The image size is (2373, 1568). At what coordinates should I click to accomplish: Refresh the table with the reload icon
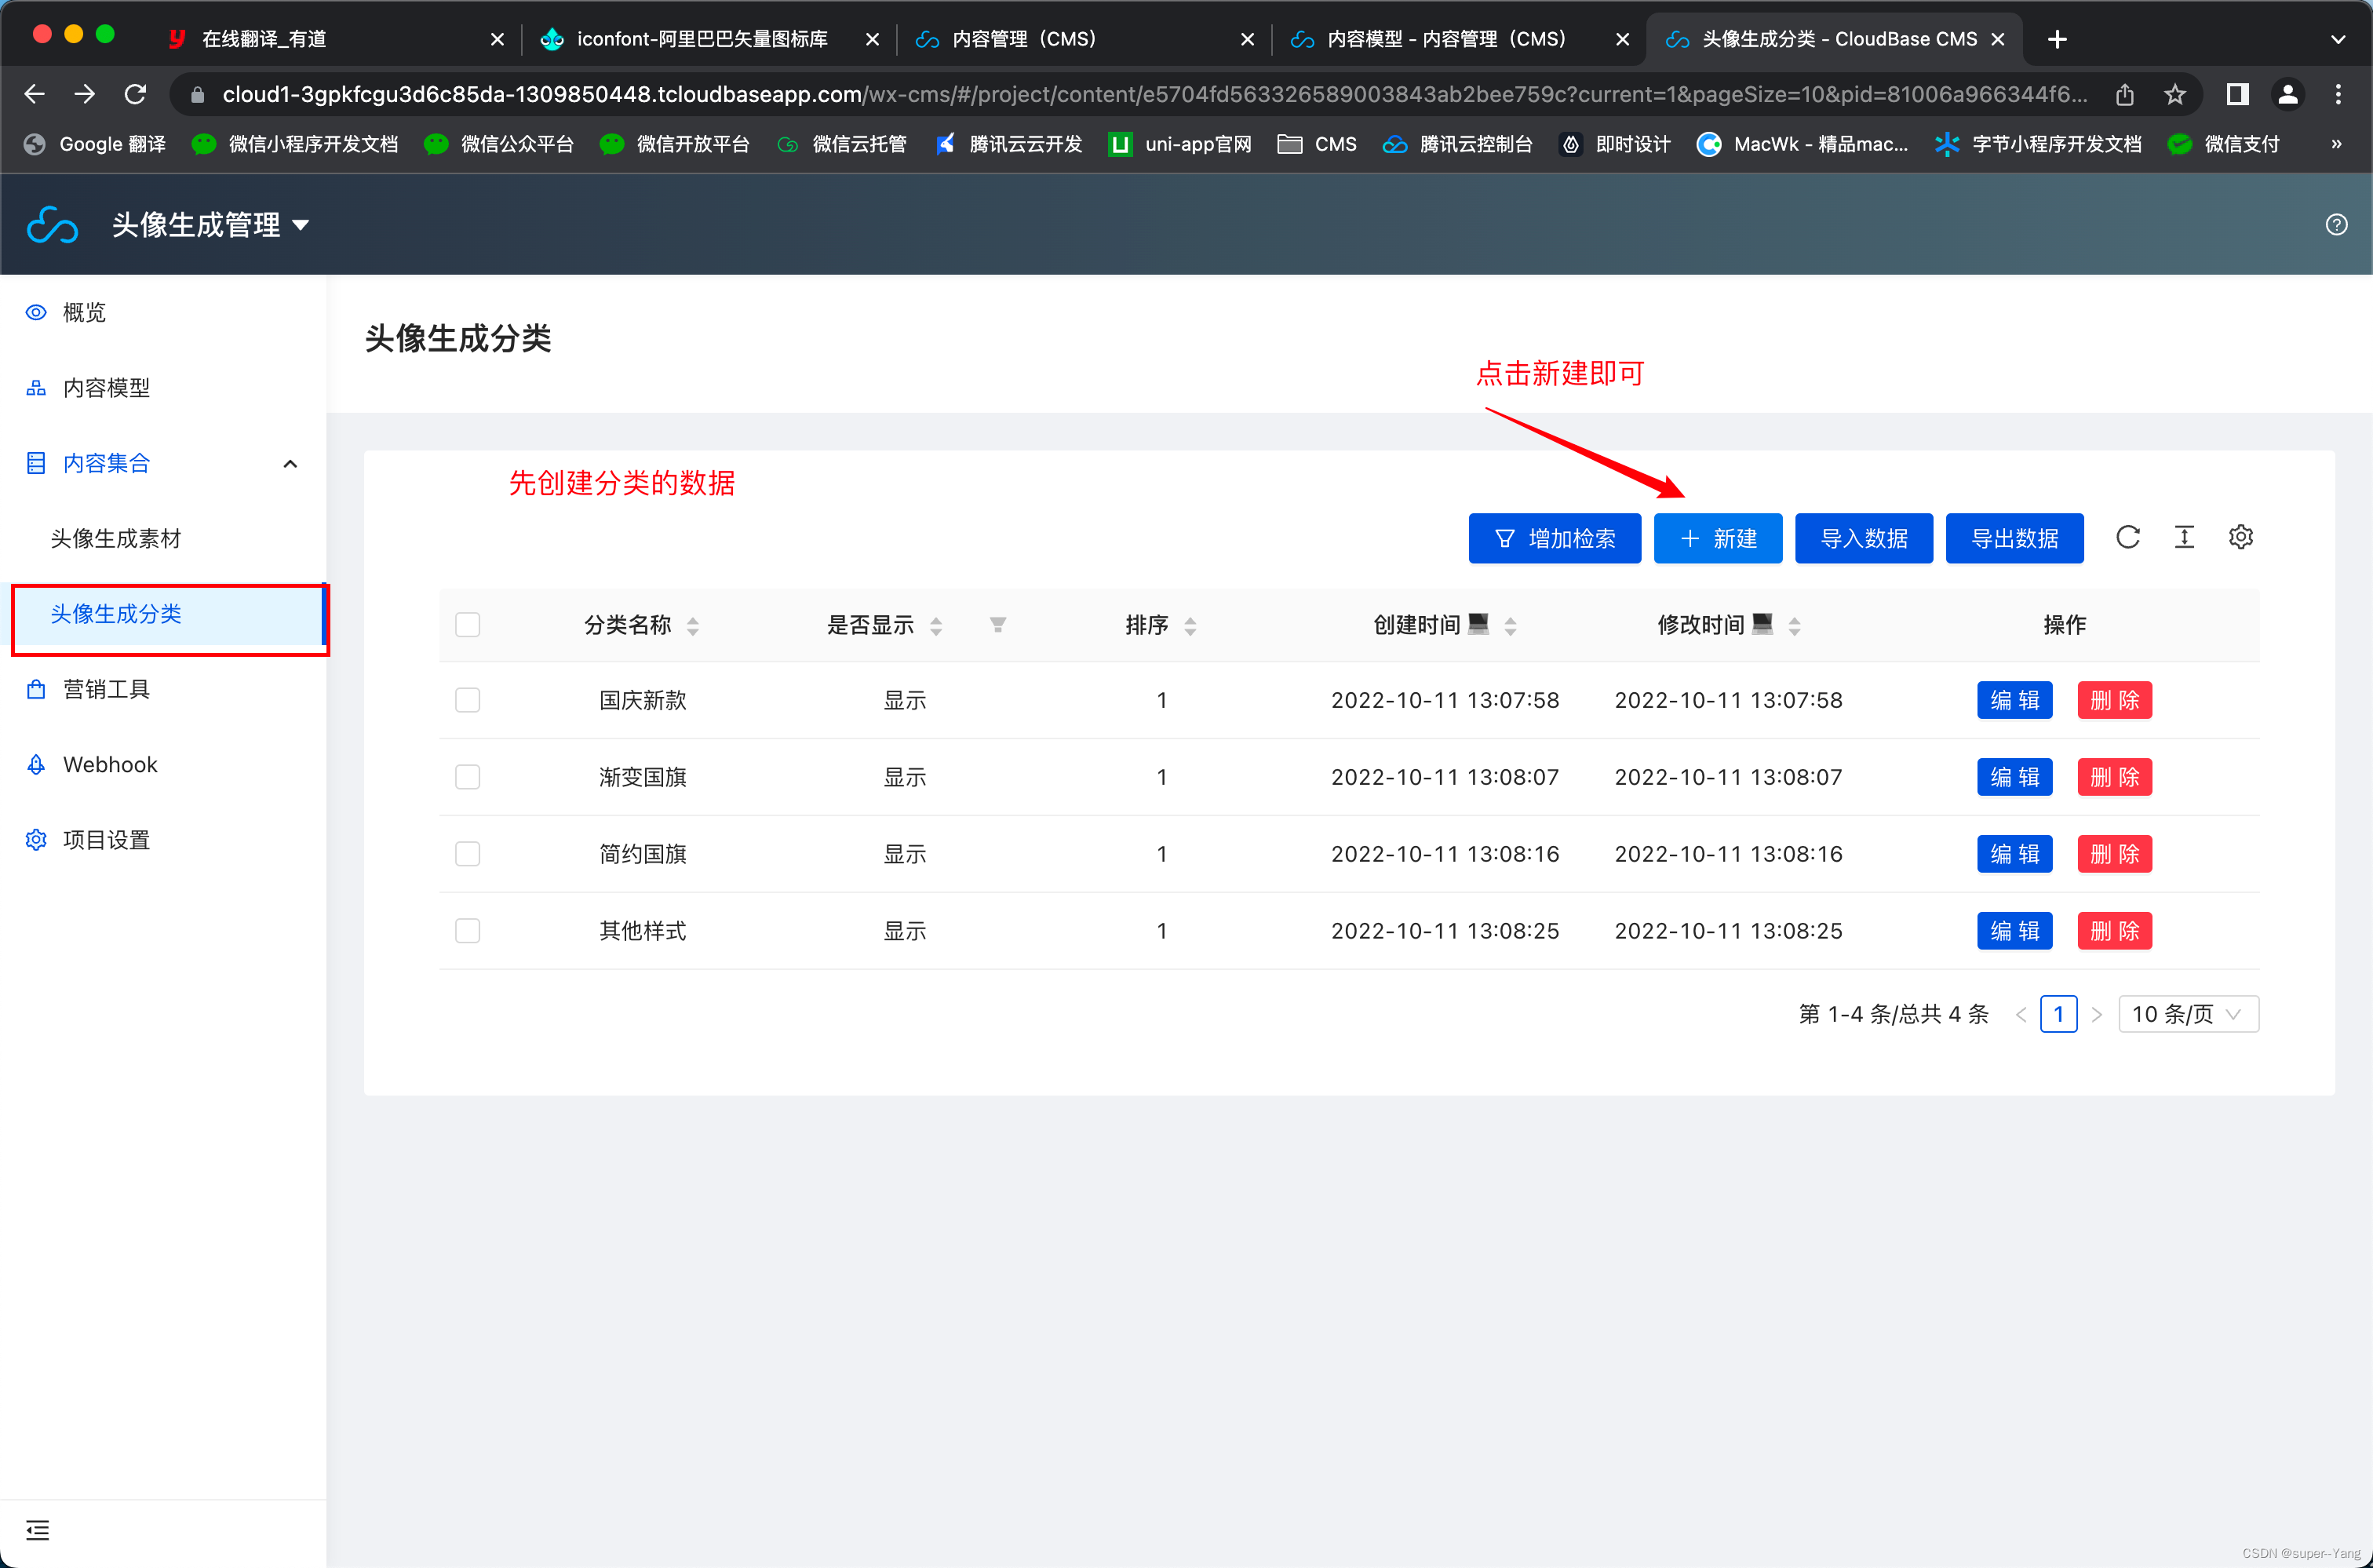tap(2128, 537)
